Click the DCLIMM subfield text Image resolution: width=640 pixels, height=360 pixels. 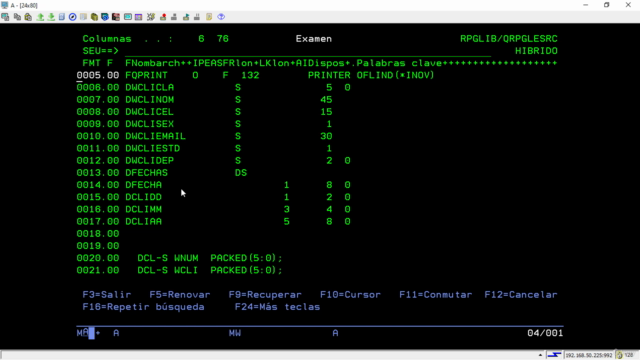pos(144,209)
